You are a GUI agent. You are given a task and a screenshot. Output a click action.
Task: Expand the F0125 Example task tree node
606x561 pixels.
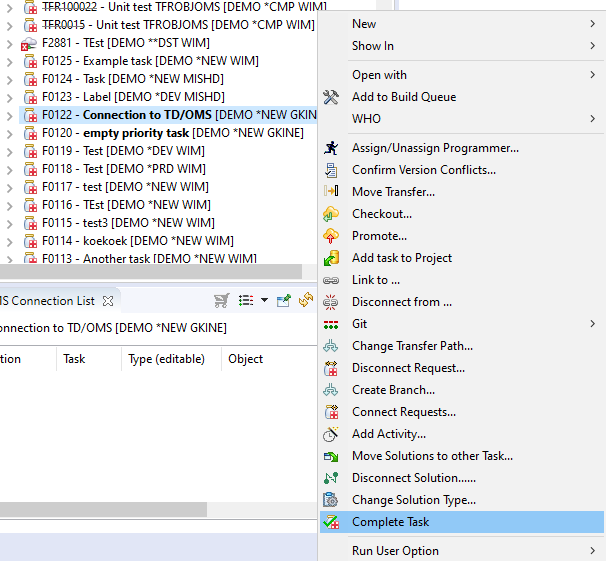click(x=9, y=61)
